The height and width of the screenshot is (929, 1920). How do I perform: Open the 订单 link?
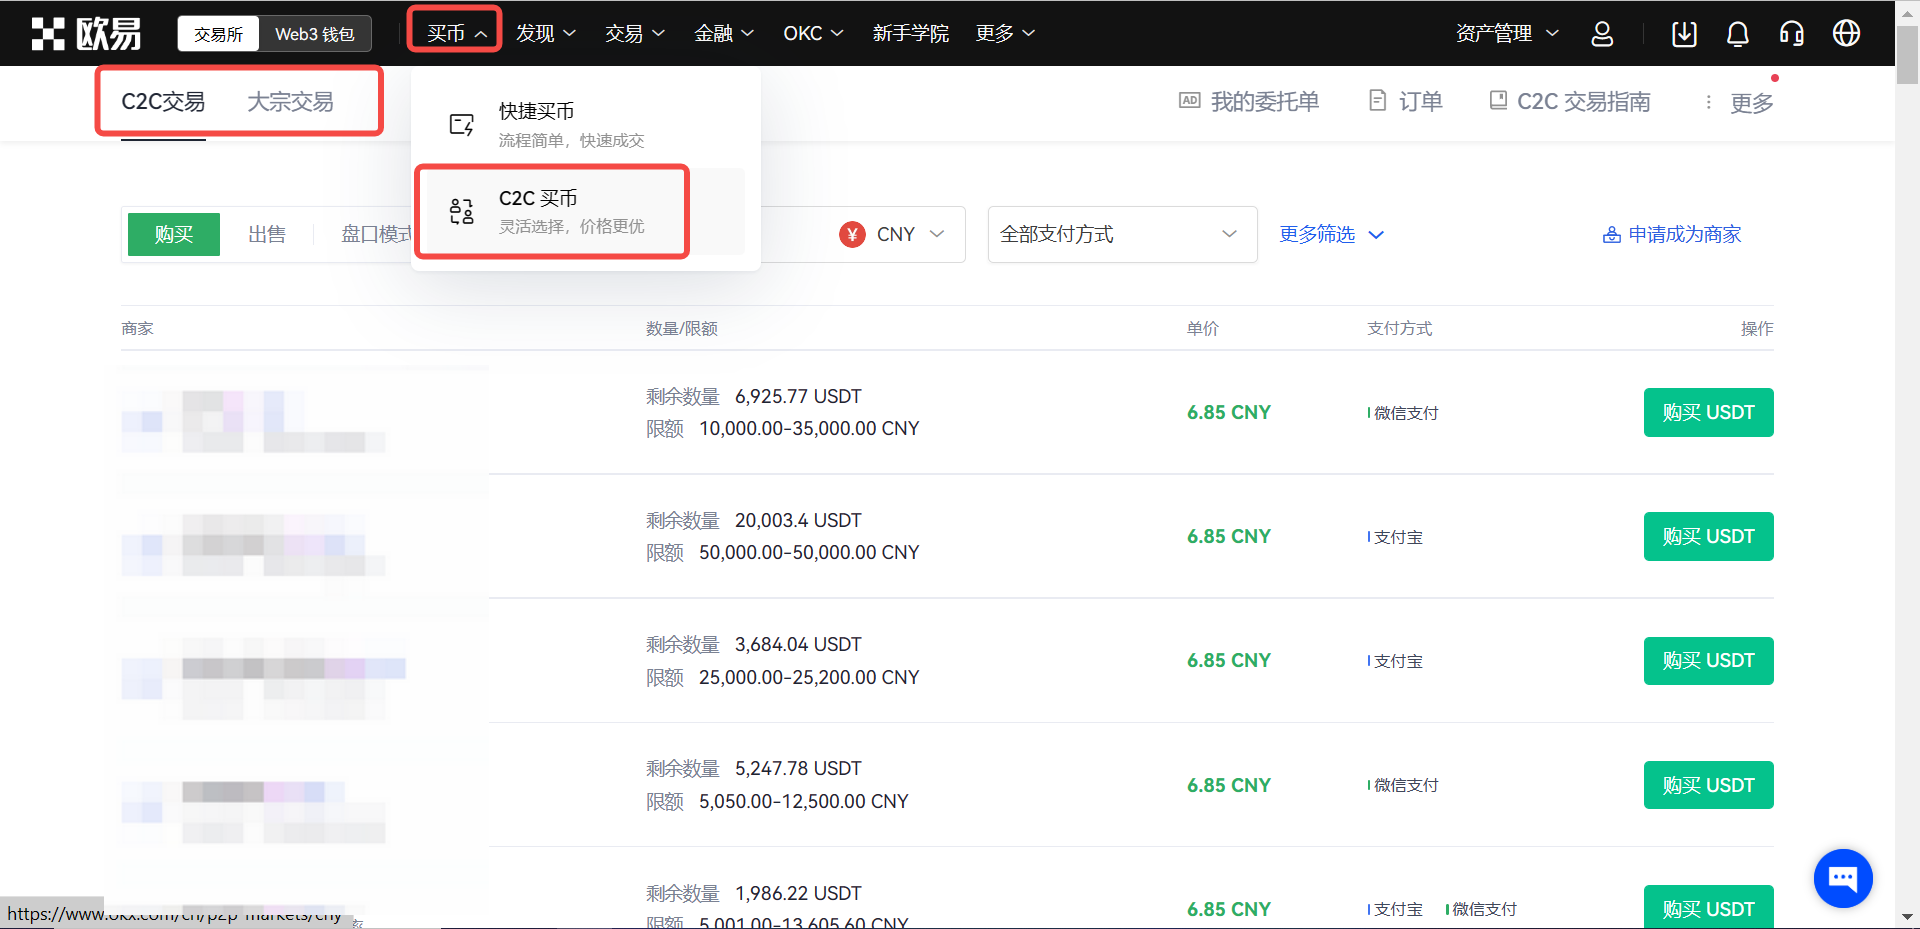coord(1420,102)
